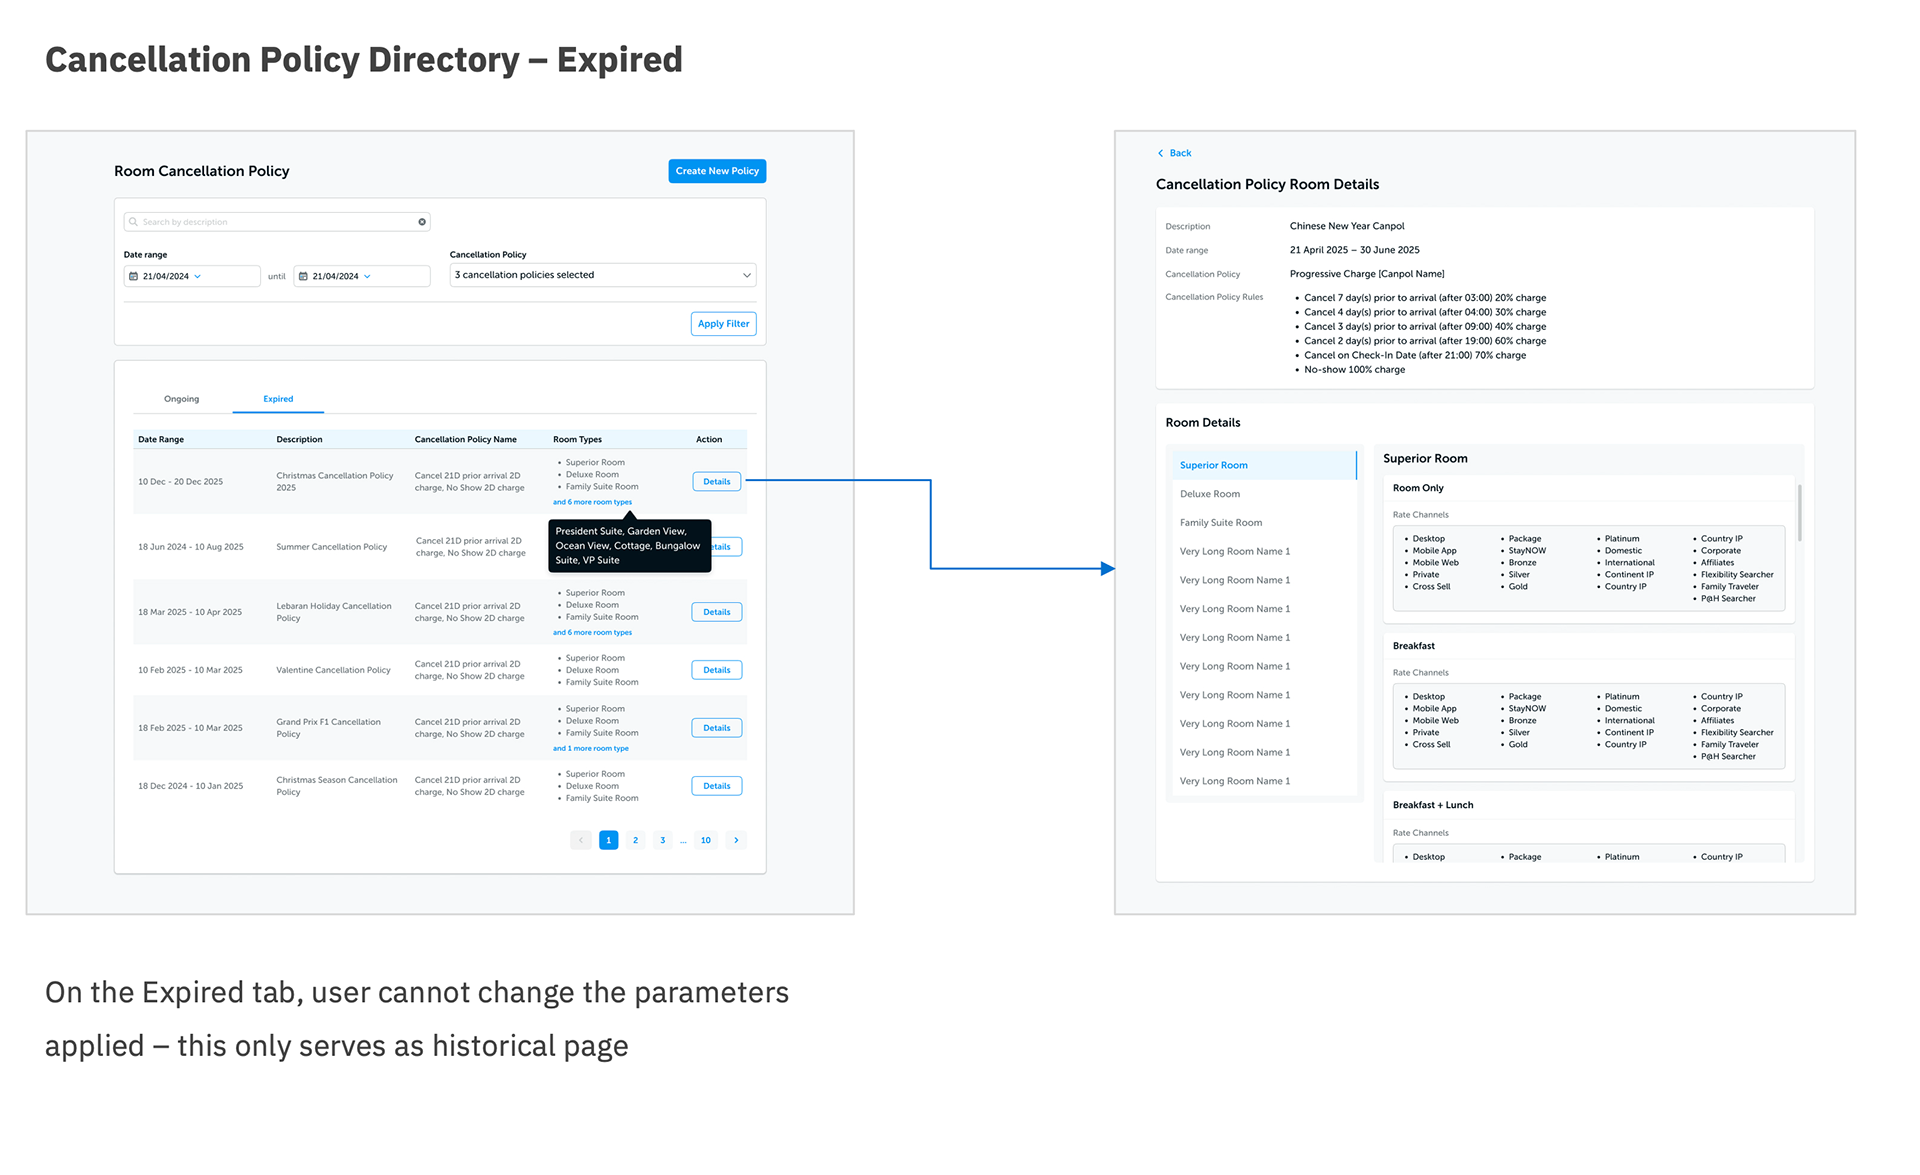This screenshot has height=1175, width=1920.
Task: Go to page 2 of results
Action: tap(635, 840)
